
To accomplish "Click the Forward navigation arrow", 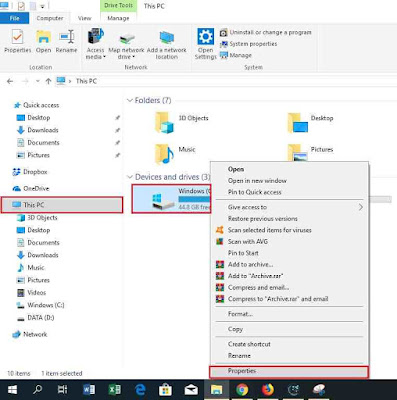I will click(25, 81).
